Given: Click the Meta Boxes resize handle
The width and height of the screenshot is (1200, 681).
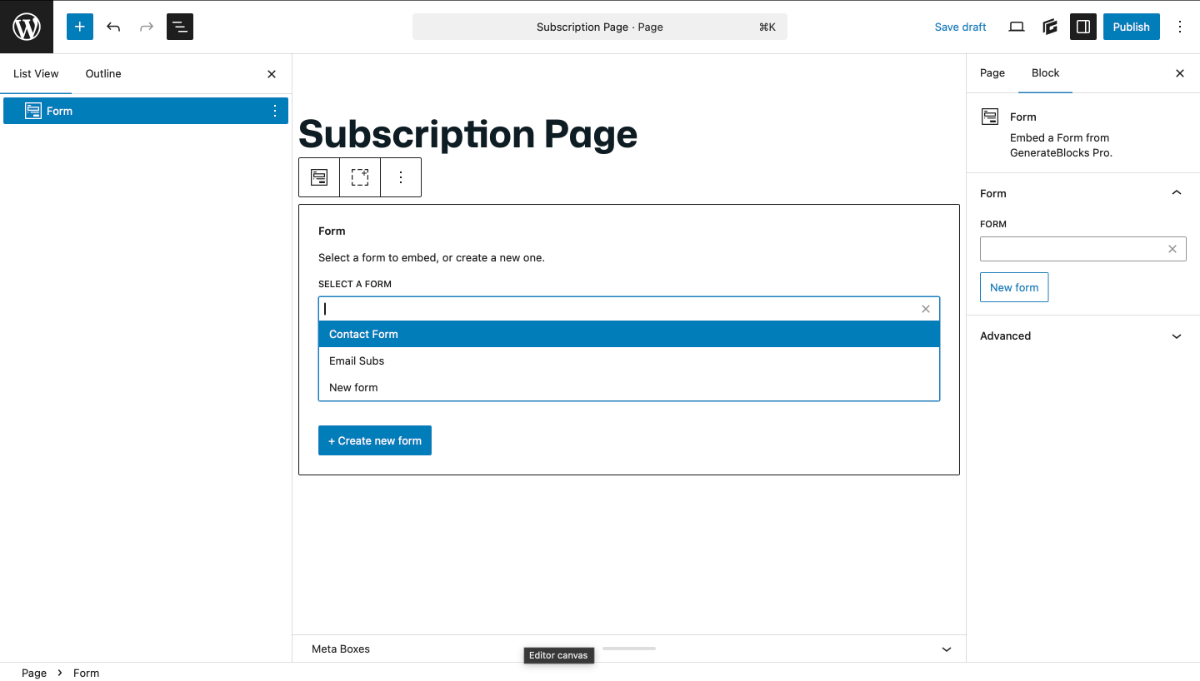Looking at the screenshot, I should coord(629,648).
